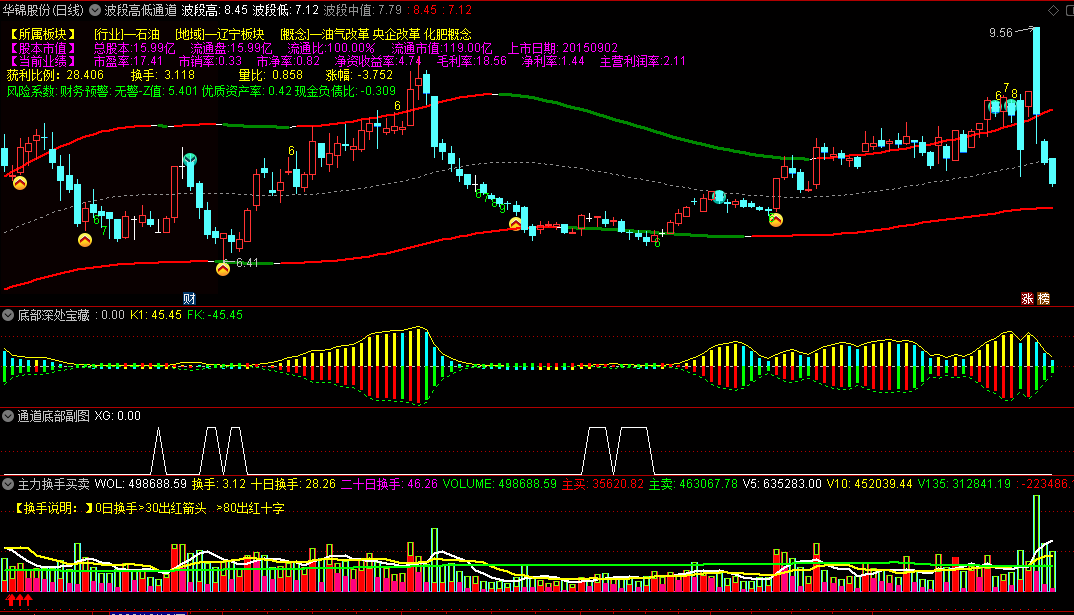Click the 6.41 low price label
This screenshot has height=615, width=1074.
click(247, 263)
